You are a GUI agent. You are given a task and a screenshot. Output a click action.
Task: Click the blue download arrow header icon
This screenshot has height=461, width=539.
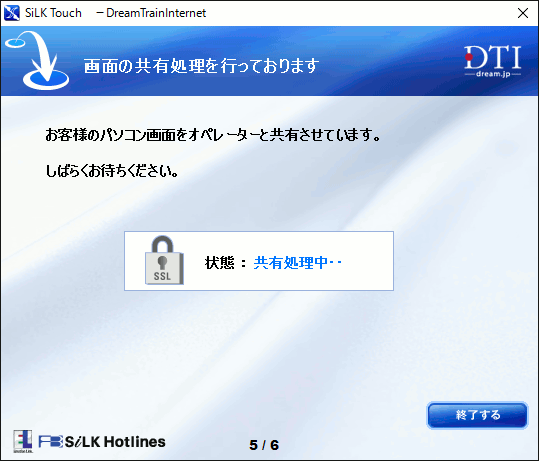point(37,61)
